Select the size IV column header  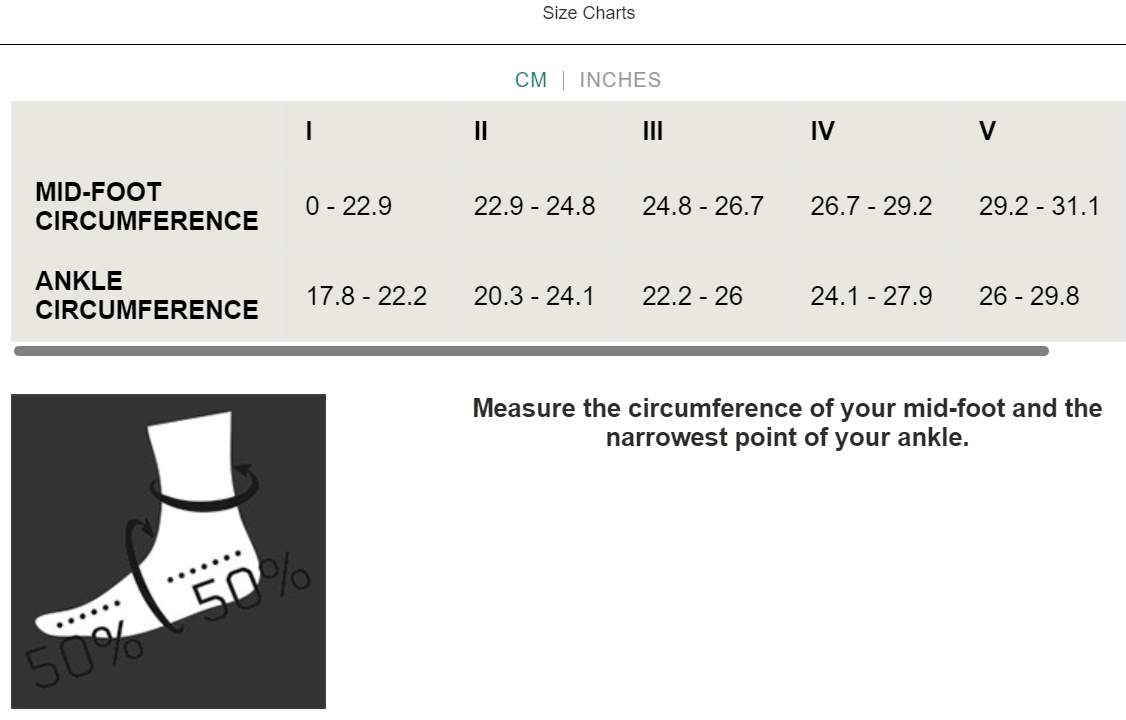coord(822,132)
